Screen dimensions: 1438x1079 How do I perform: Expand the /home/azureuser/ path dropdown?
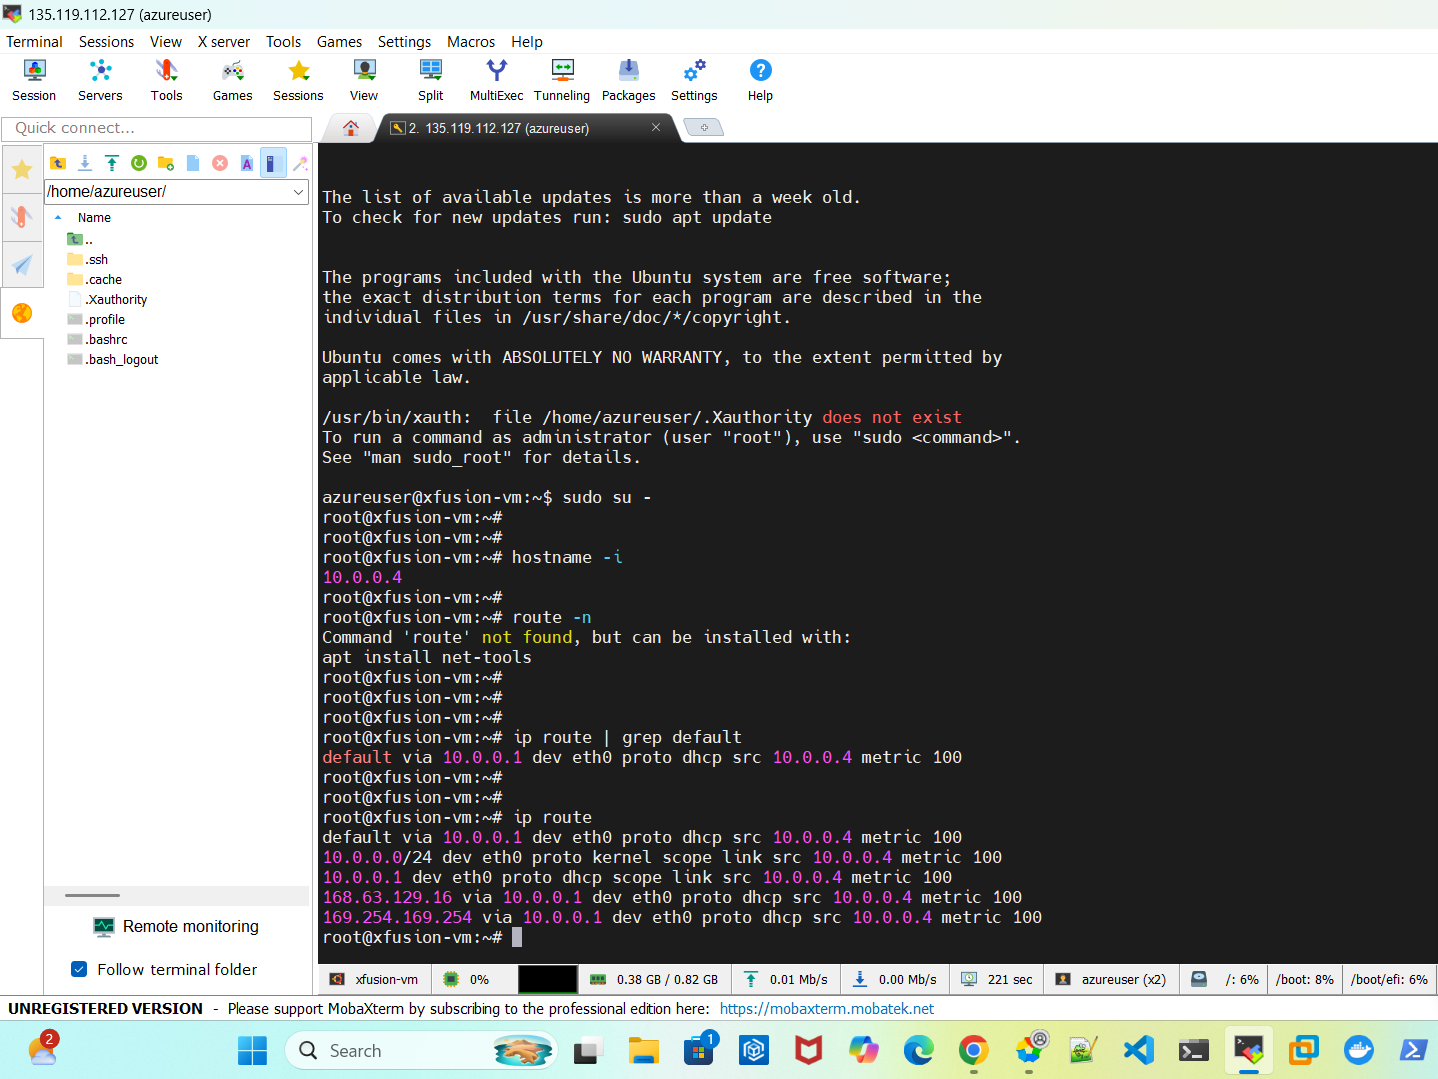click(x=298, y=192)
